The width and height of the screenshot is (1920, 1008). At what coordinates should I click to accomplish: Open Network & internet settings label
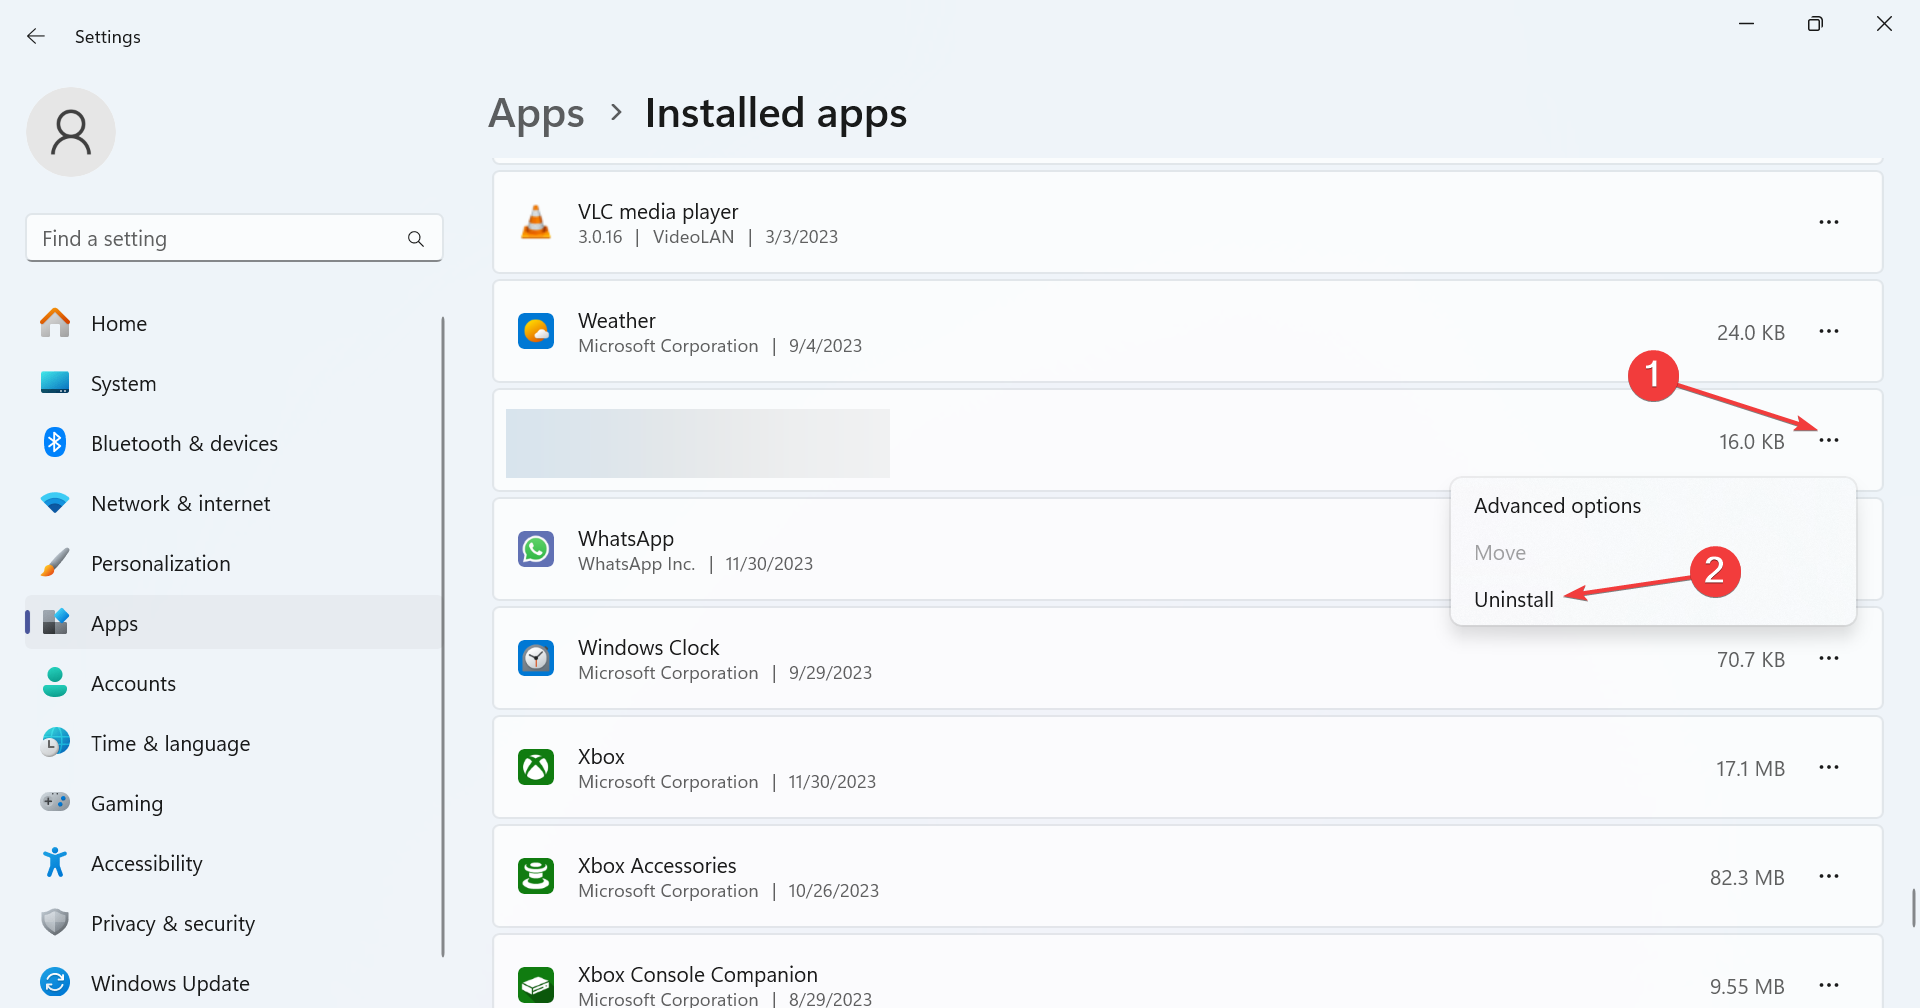coord(181,504)
